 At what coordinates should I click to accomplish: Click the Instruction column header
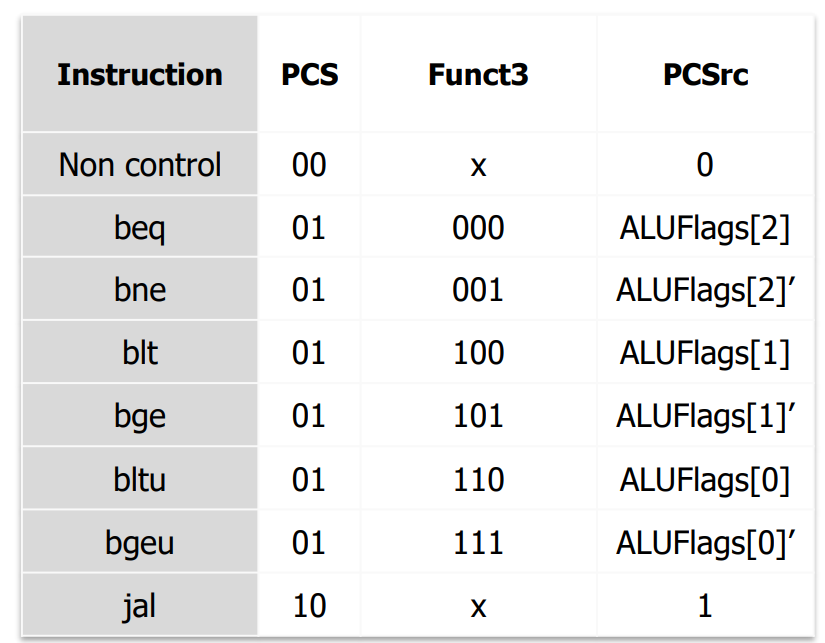pos(140,75)
